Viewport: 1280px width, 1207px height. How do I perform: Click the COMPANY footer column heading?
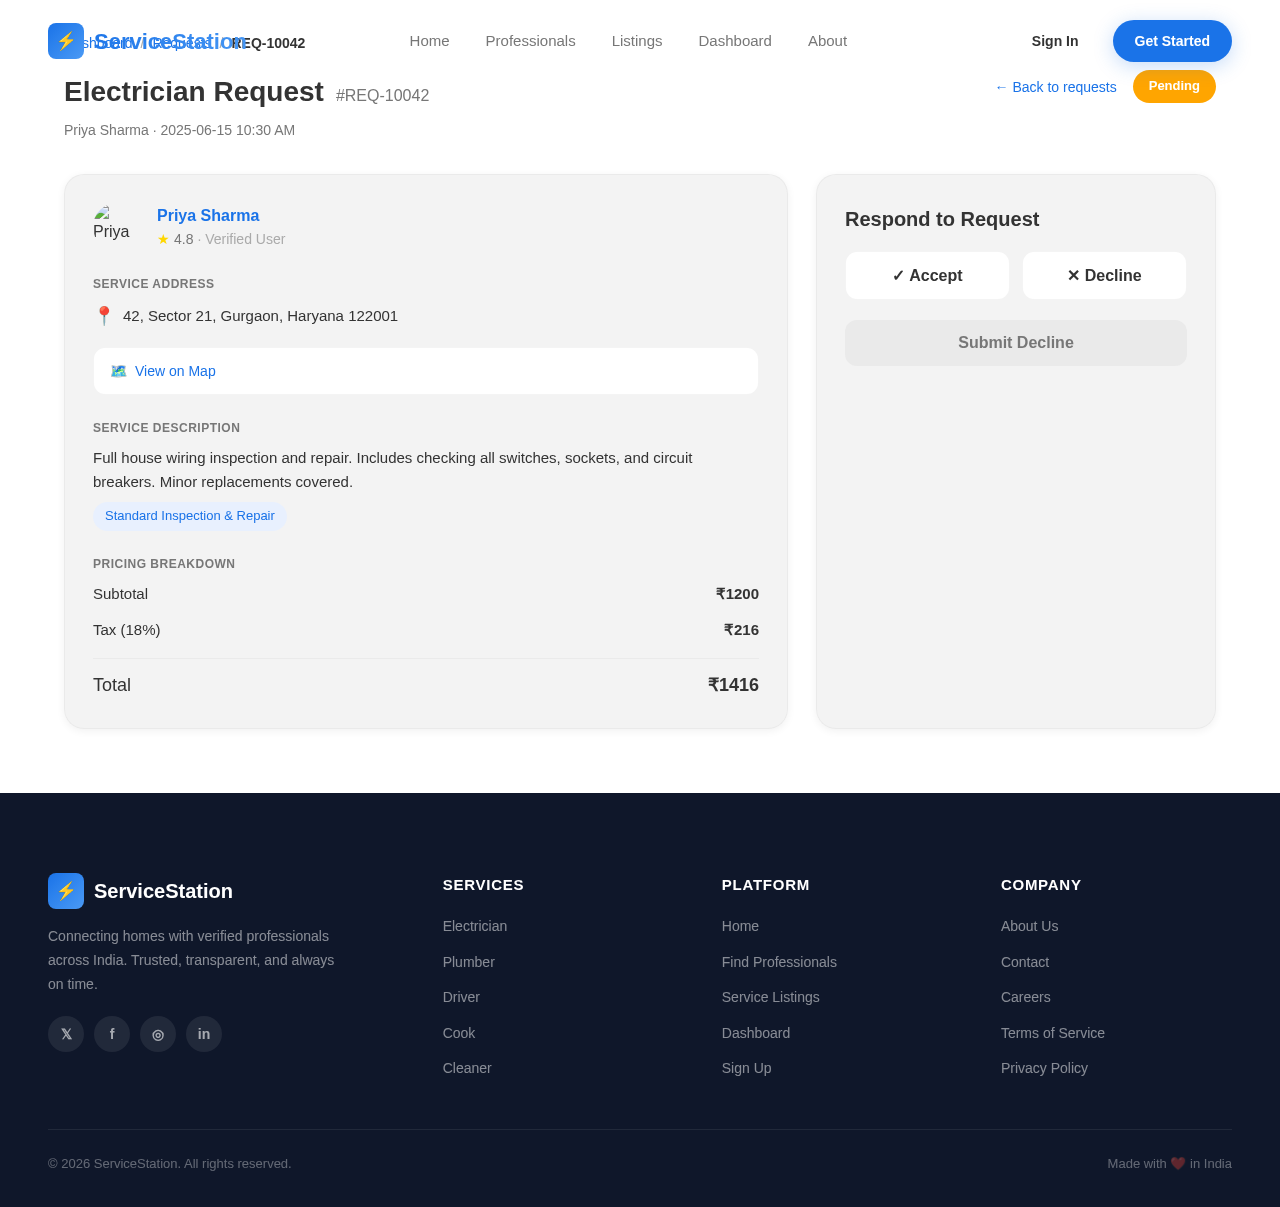1041,885
